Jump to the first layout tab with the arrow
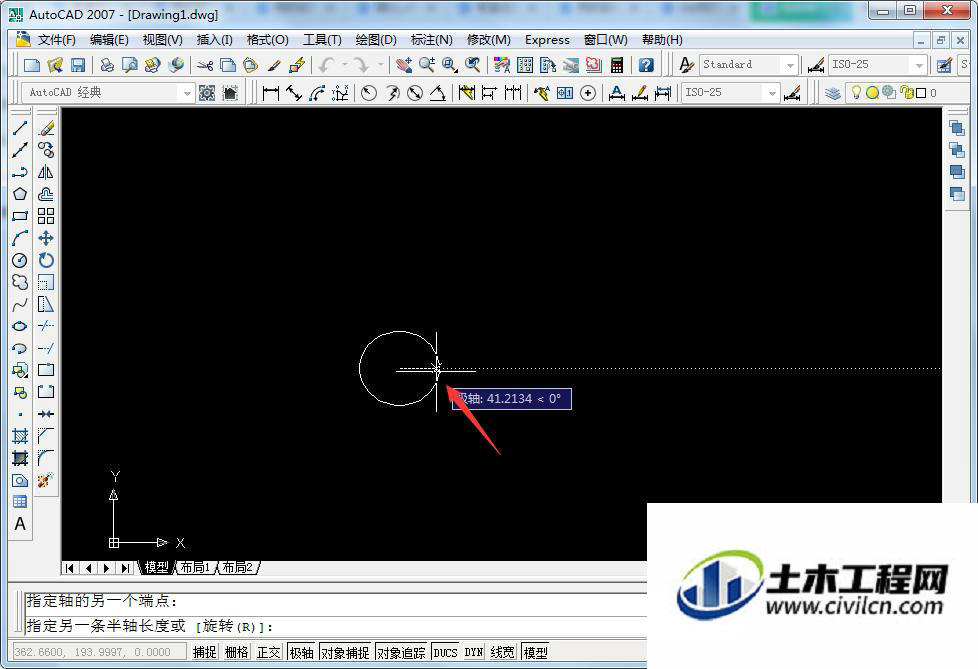 tap(70, 568)
